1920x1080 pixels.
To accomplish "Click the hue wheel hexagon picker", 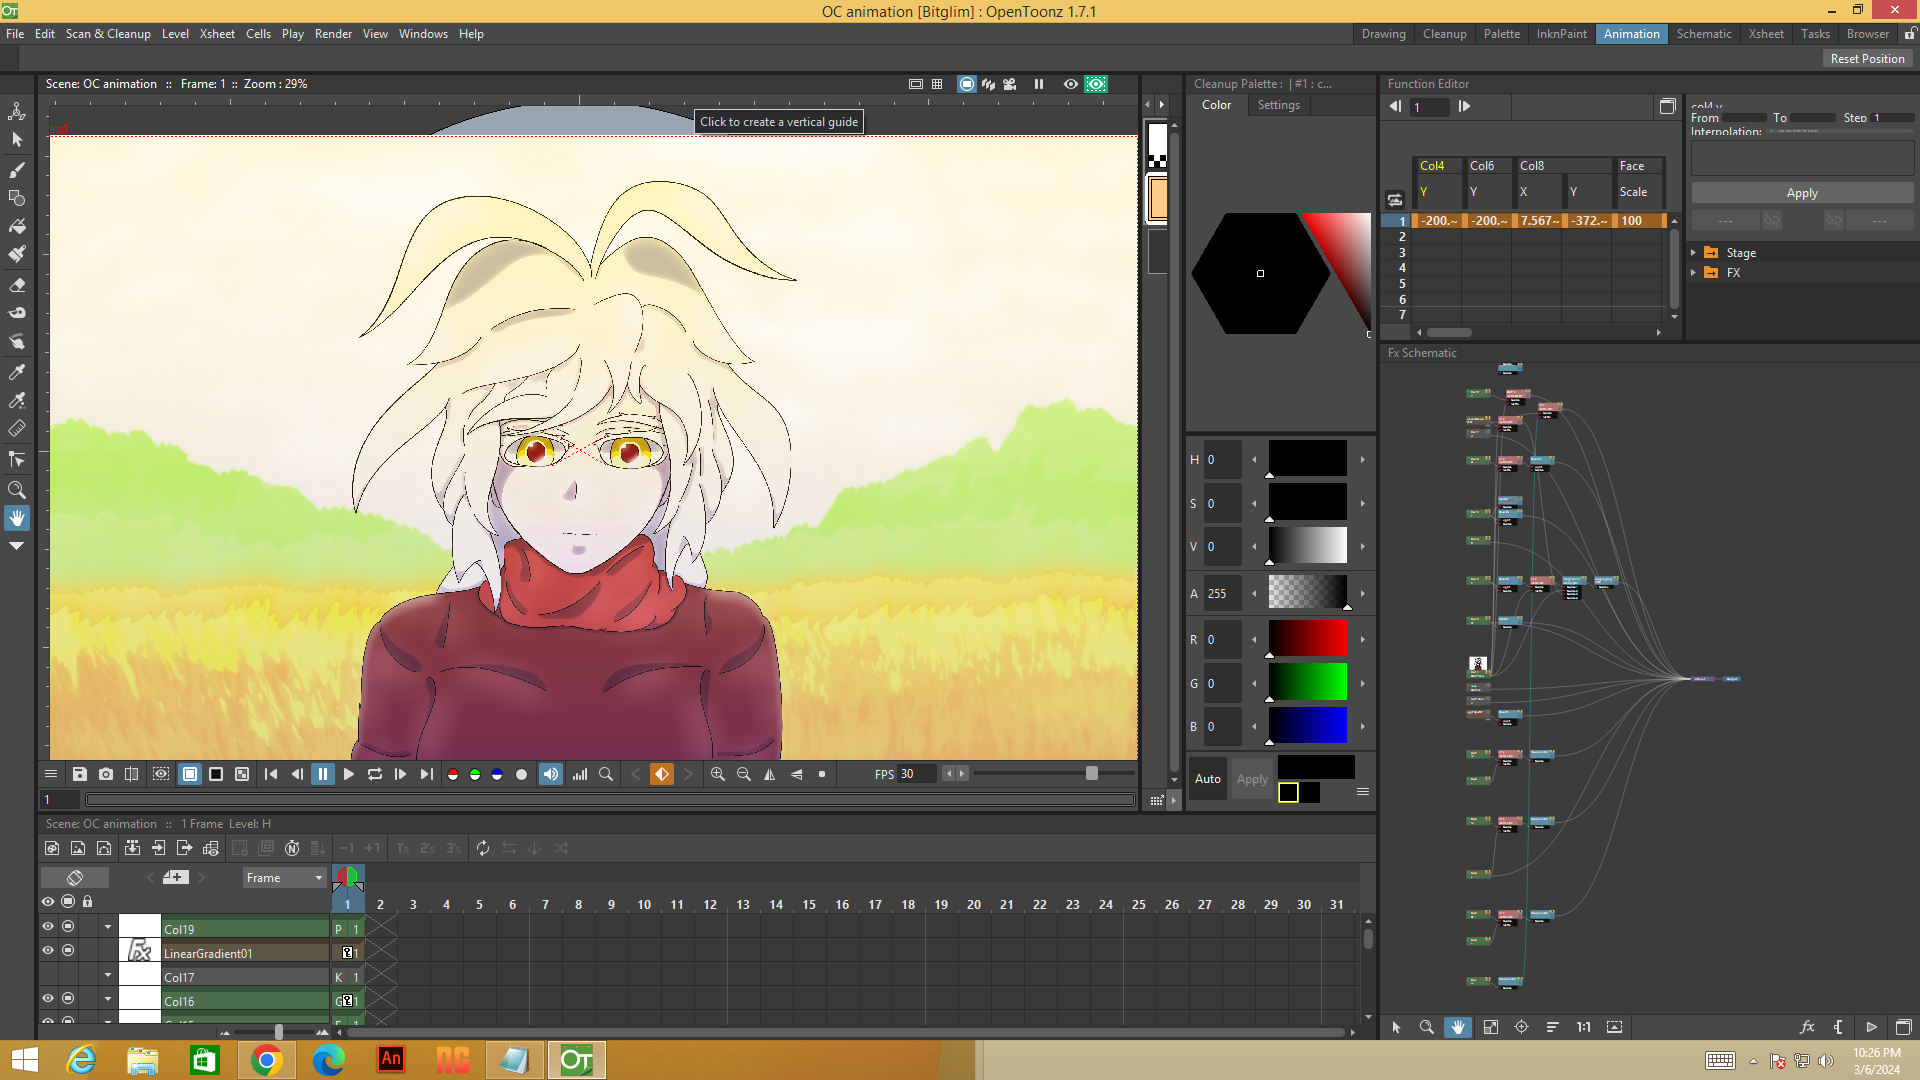I will 1260,273.
